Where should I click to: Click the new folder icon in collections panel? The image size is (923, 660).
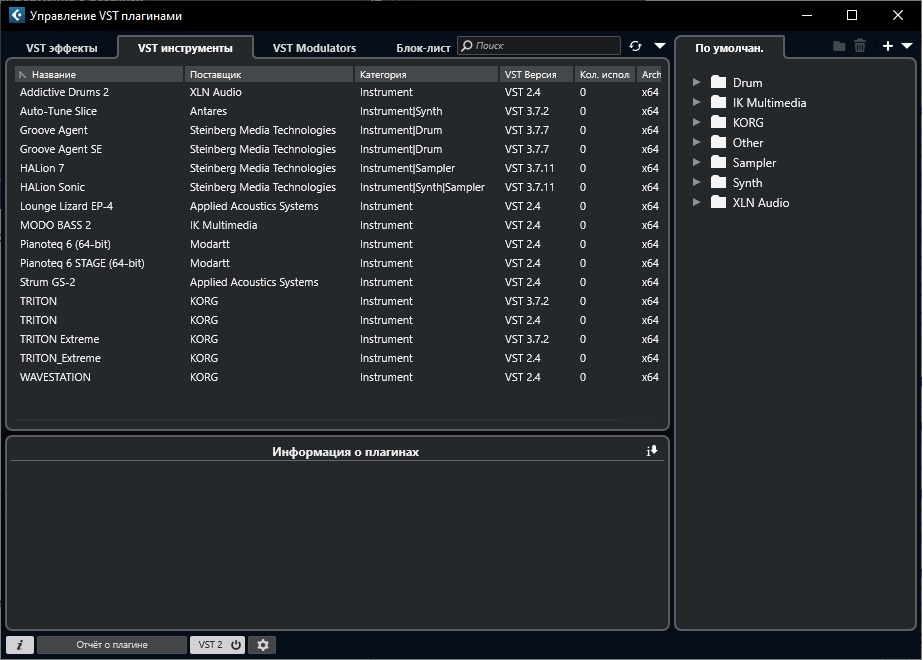click(x=839, y=46)
